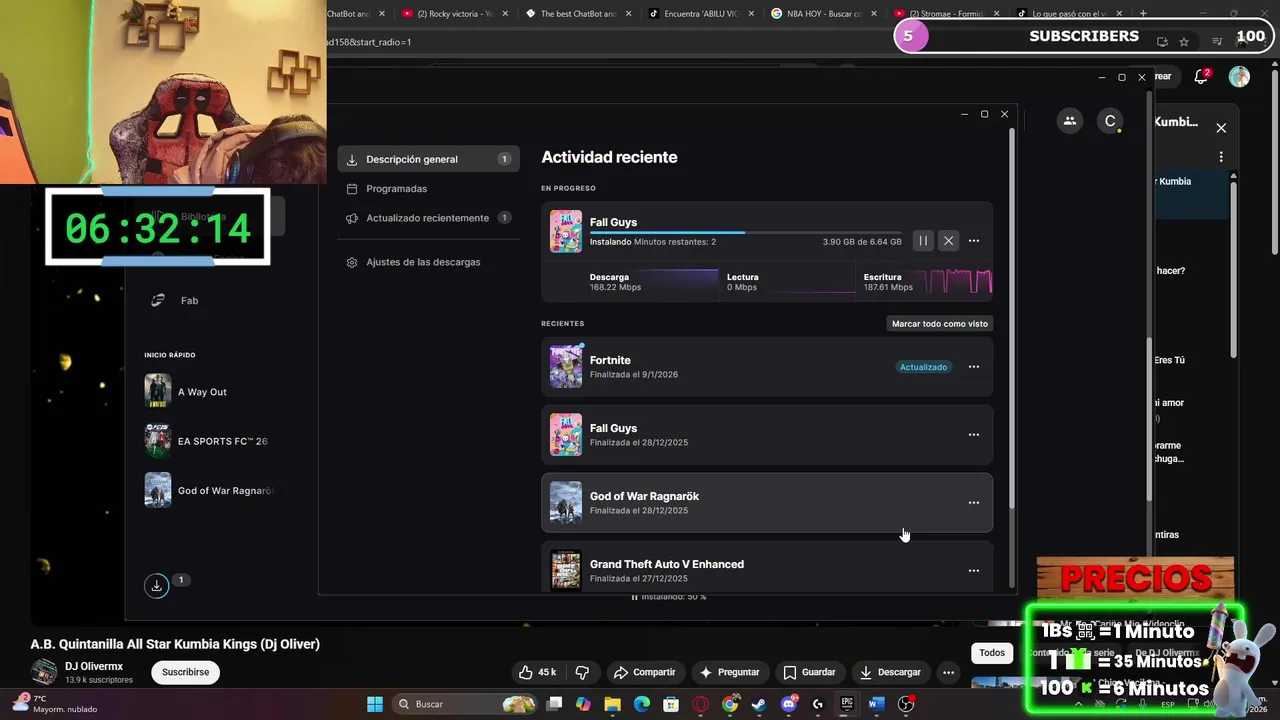Cancel the Fall Guys download
This screenshot has width=1280, height=720.
click(948, 240)
